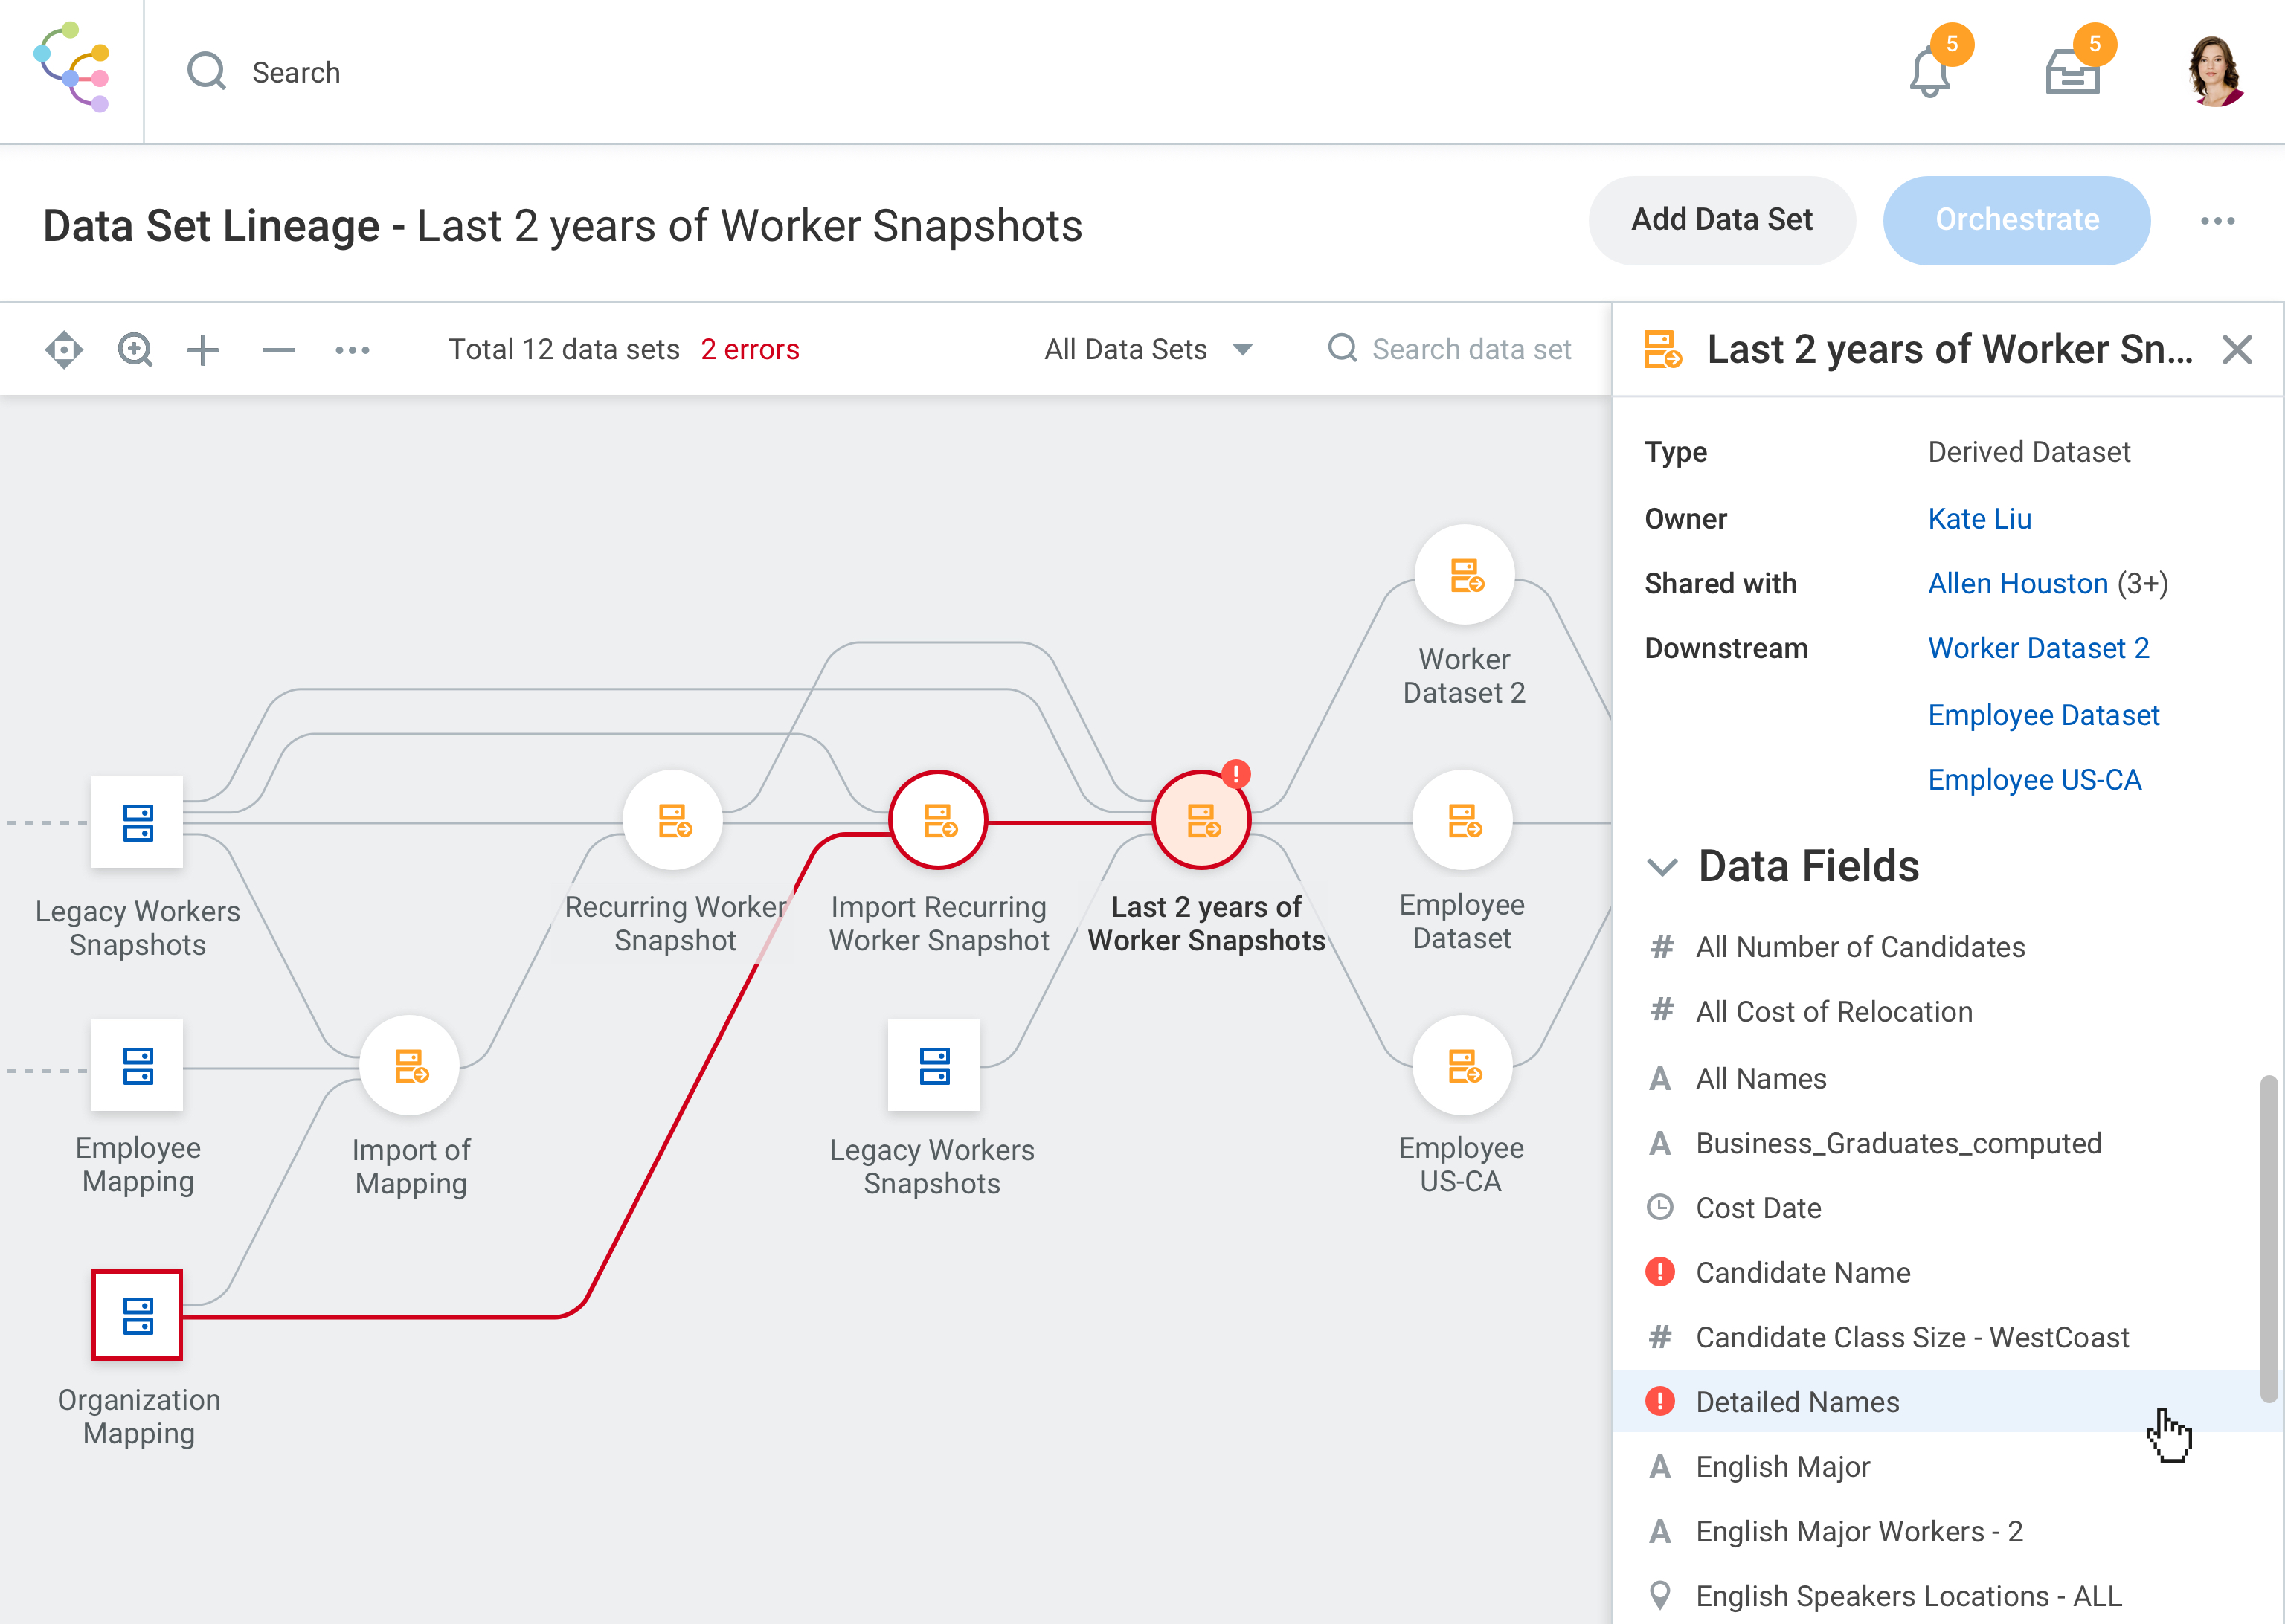The width and height of the screenshot is (2285, 1624).
Task: Collapse the Data Fields section
Action: tap(1662, 866)
